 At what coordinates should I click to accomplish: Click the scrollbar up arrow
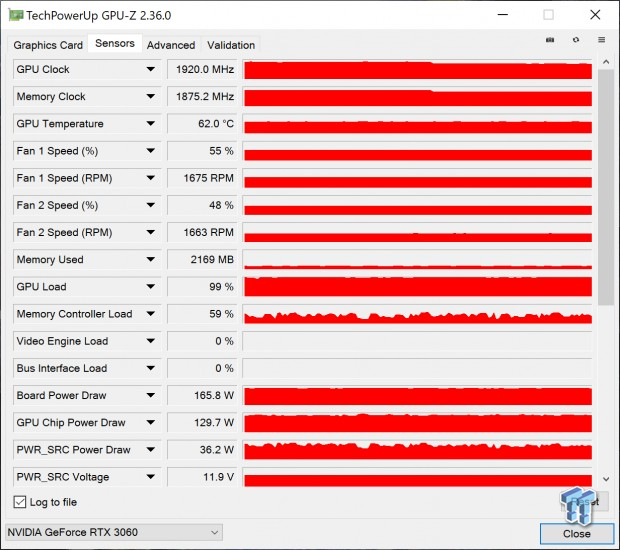pos(606,62)
